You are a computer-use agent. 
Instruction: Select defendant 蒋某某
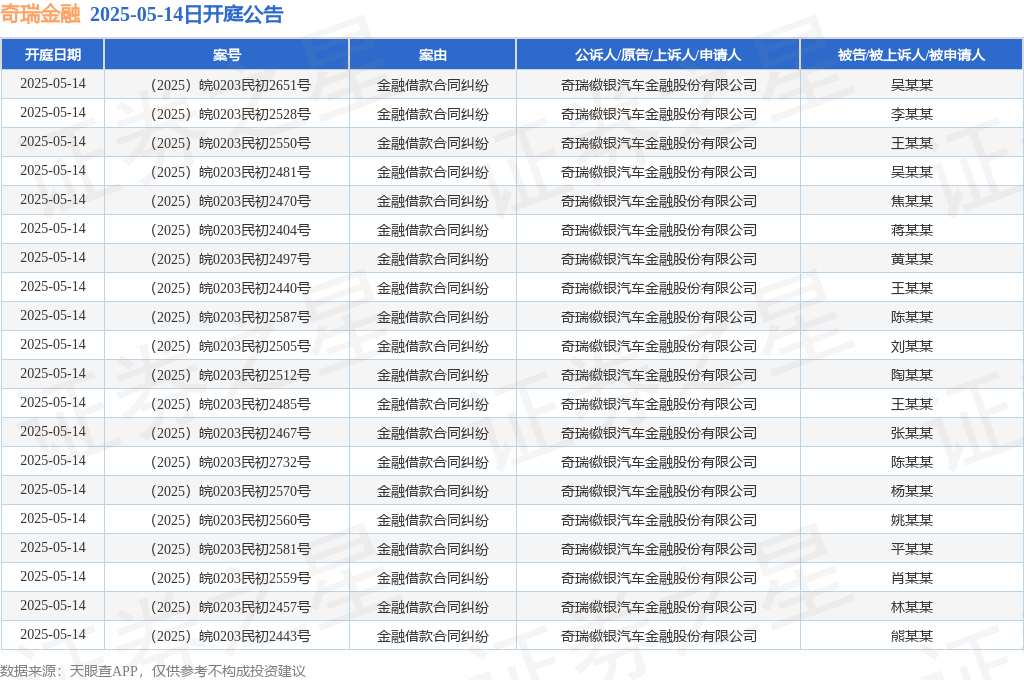point(912,230)
